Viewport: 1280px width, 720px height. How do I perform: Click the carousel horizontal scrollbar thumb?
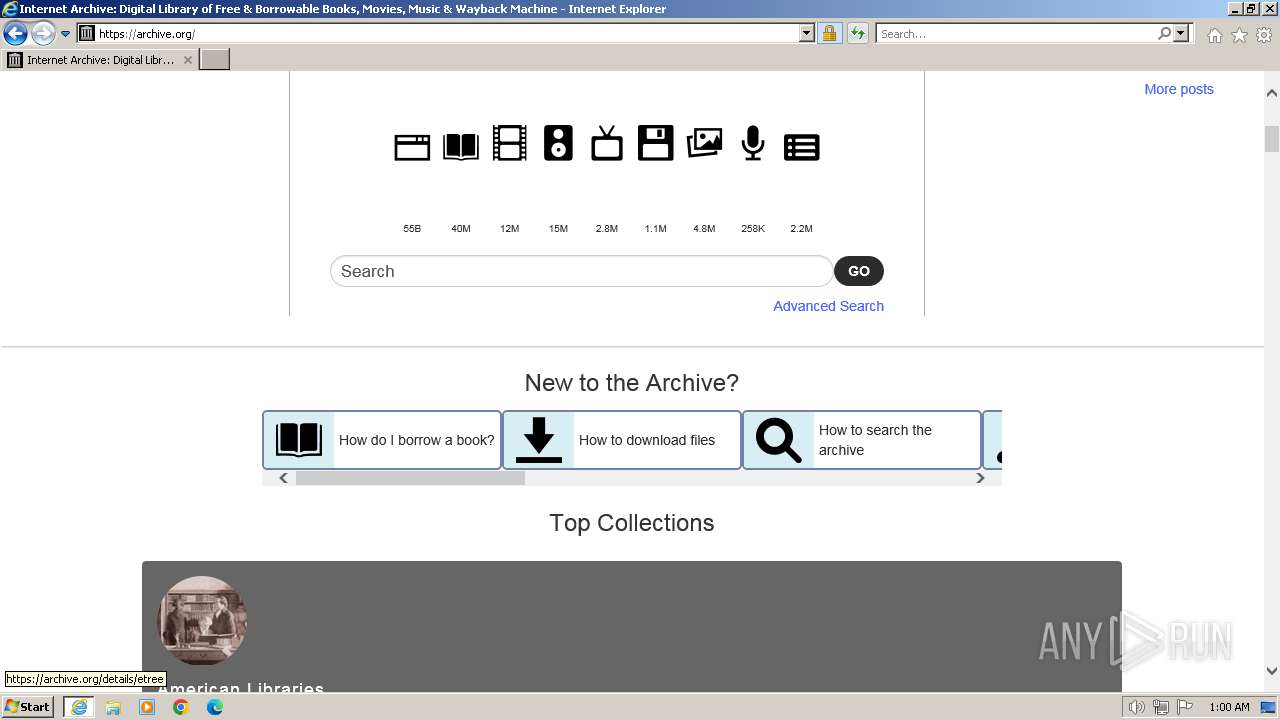click(x=410, y=478)
